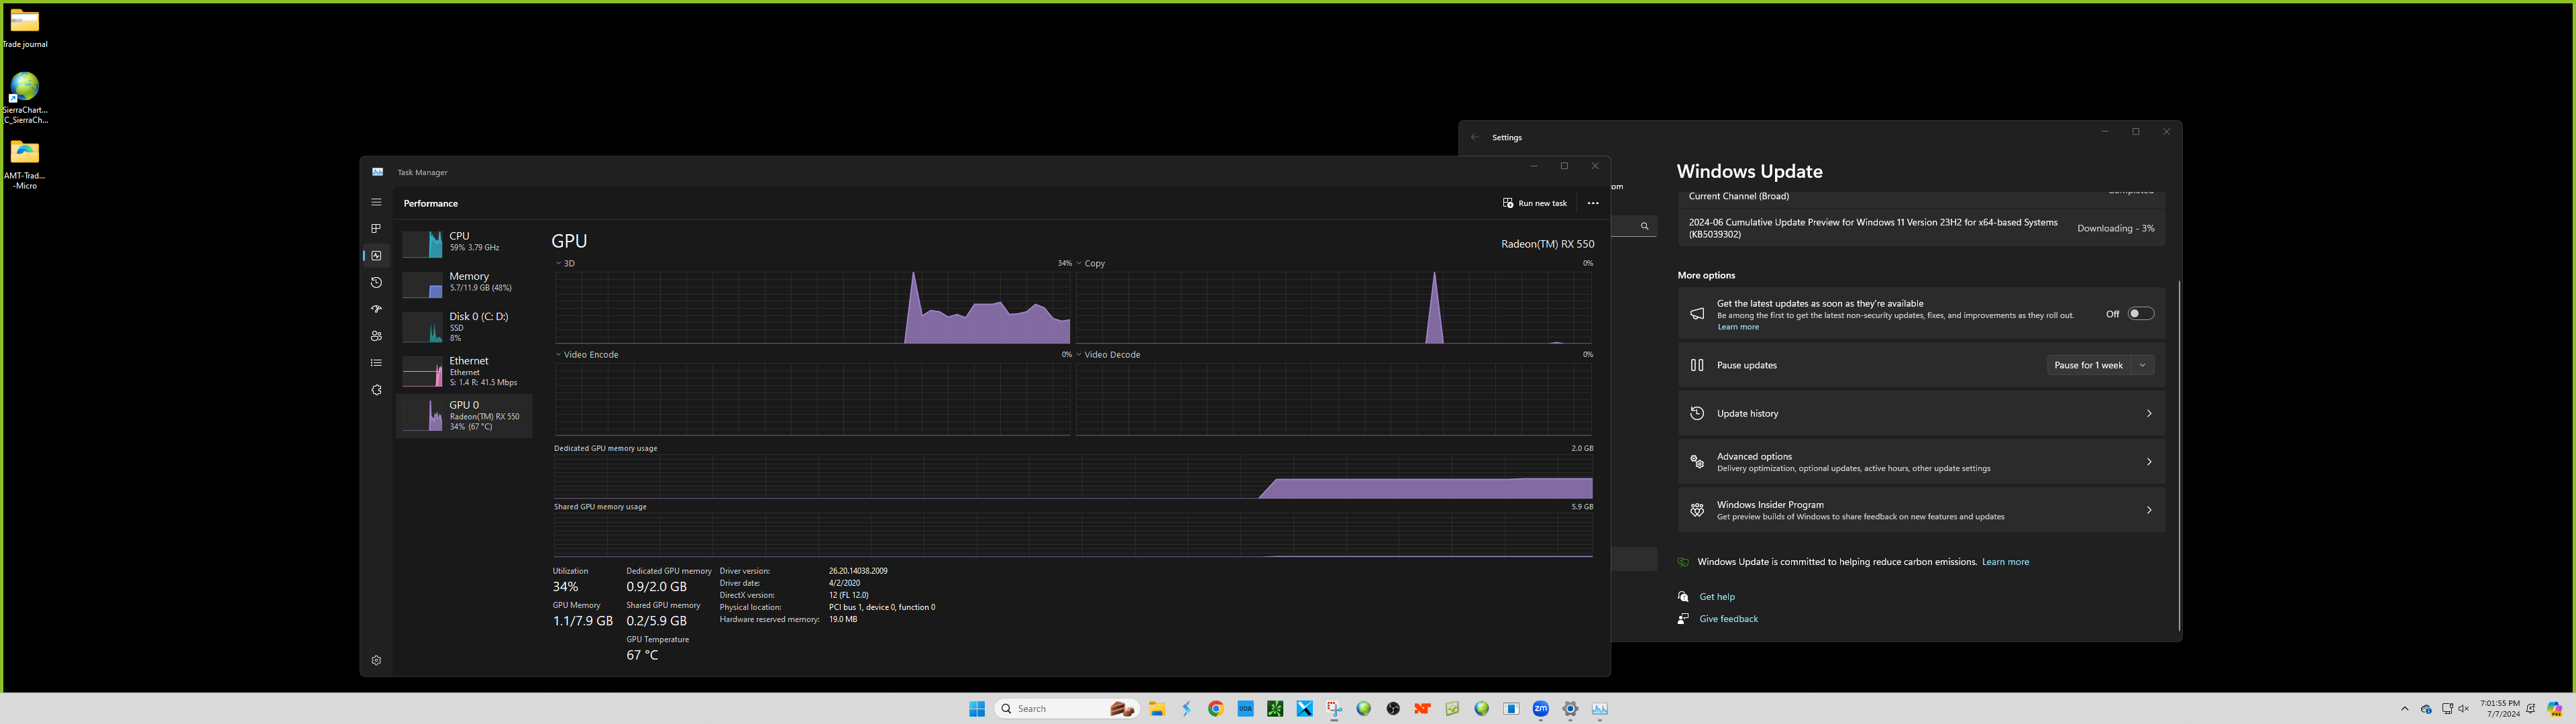2576x724 pixels.
Task: Open Advanced options in Windows Update
Action: (1921, 462)
